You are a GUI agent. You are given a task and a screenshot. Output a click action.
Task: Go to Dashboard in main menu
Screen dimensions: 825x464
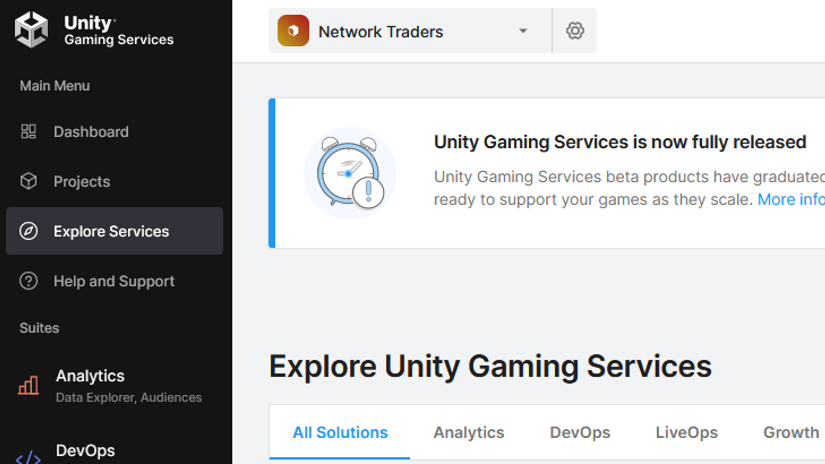point(115,132)
